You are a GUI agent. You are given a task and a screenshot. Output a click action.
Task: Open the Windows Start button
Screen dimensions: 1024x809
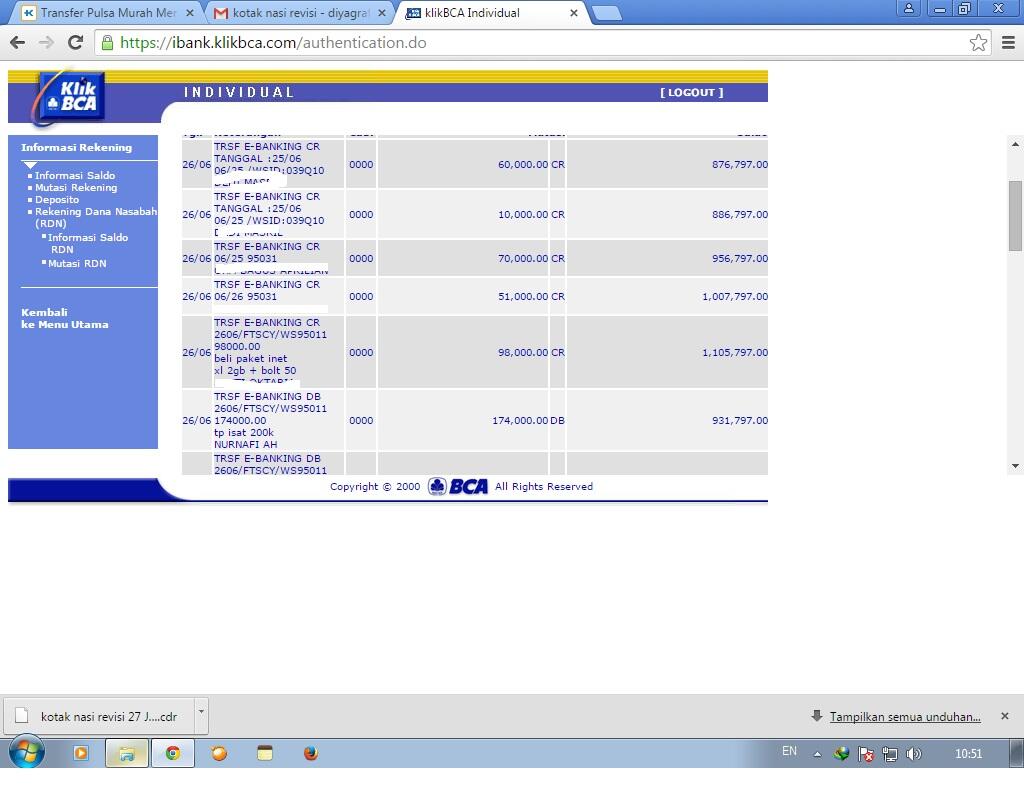(27, 753)
